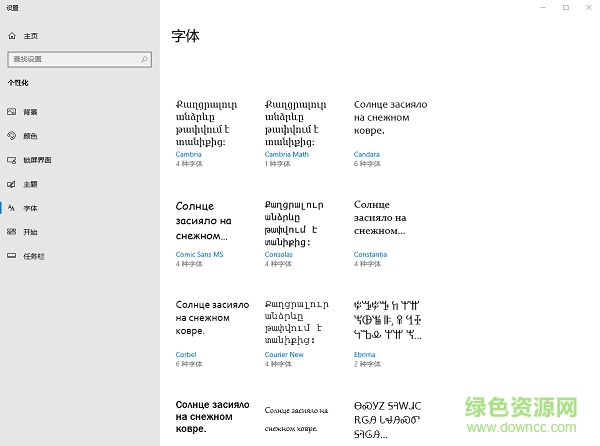Click the Cambria font preview sample

pyautogui.click(x=207, y=123)
